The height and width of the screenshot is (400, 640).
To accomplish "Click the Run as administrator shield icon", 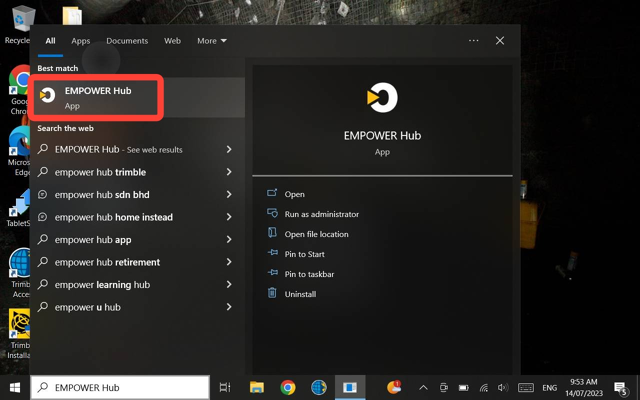I will coord(272,213).
